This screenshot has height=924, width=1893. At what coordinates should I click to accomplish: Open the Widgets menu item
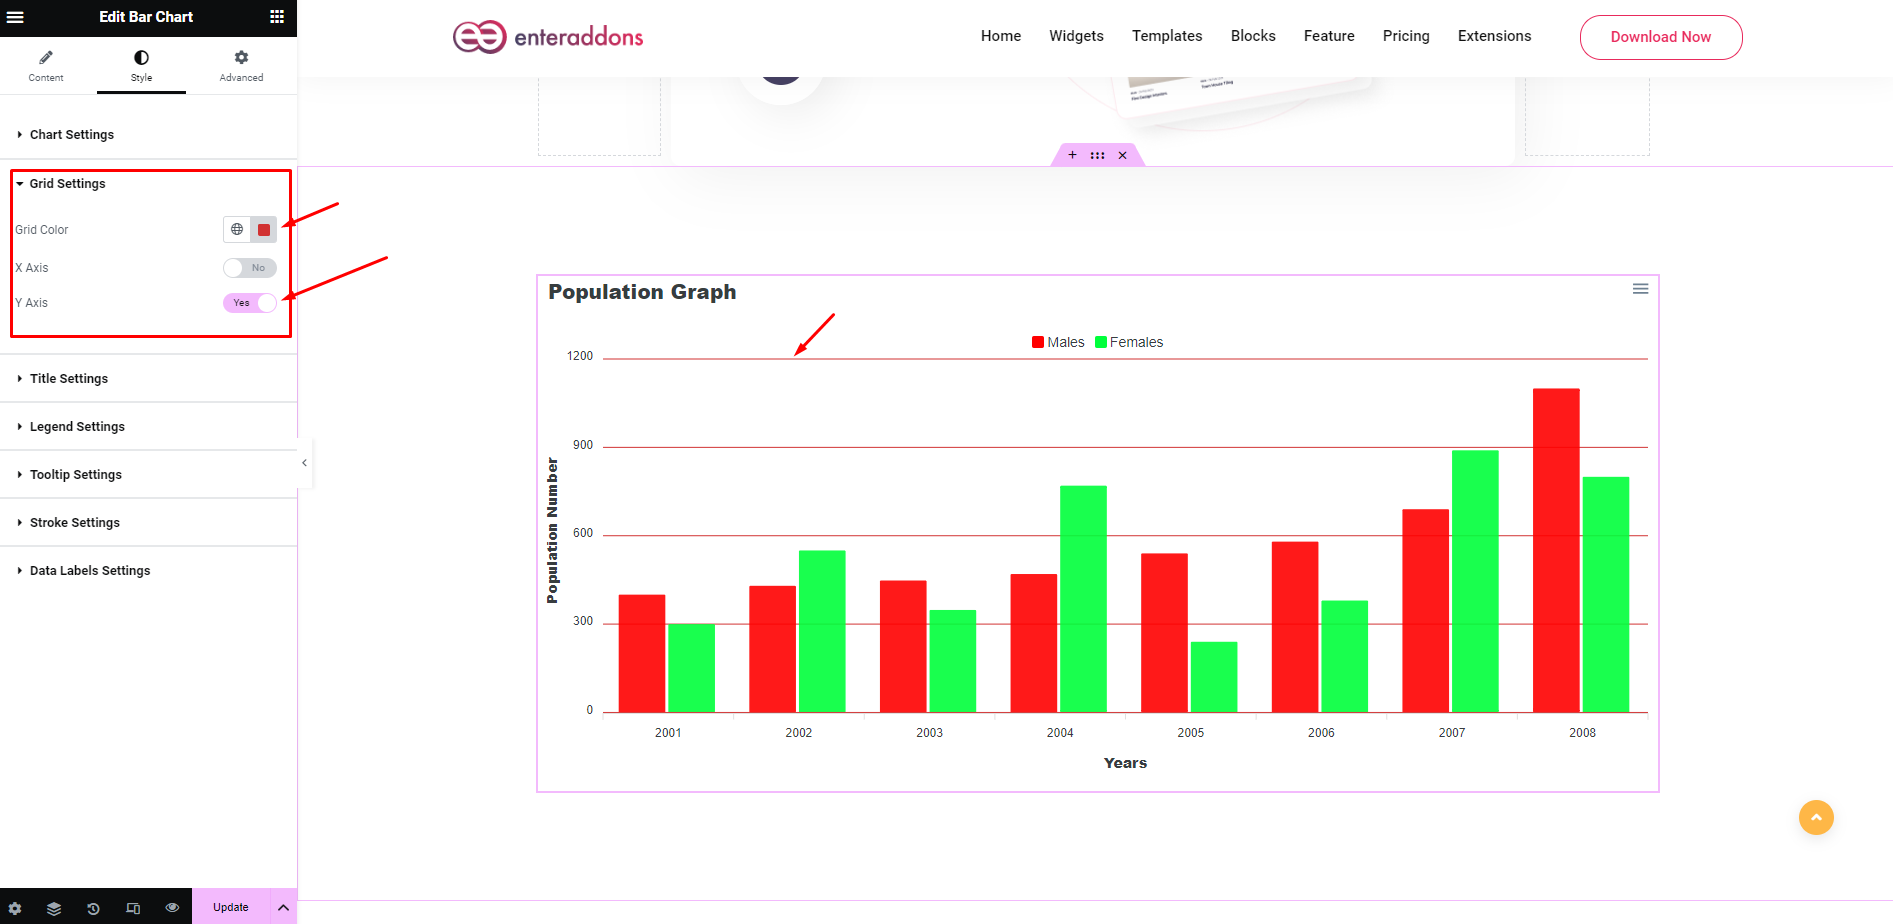(1076, 36)
